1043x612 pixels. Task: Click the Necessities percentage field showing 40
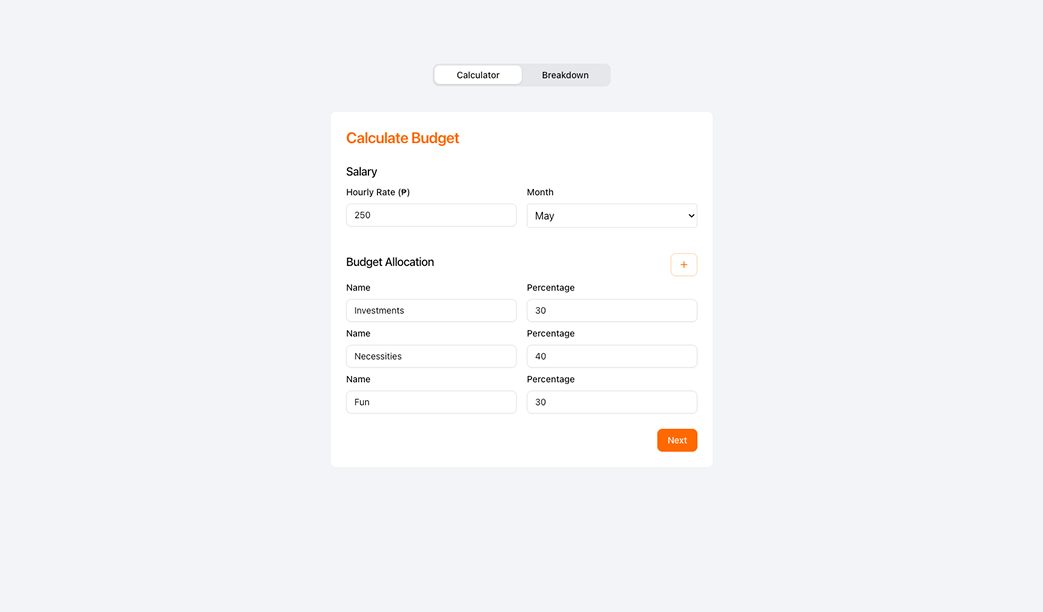(x=611, y=356)
